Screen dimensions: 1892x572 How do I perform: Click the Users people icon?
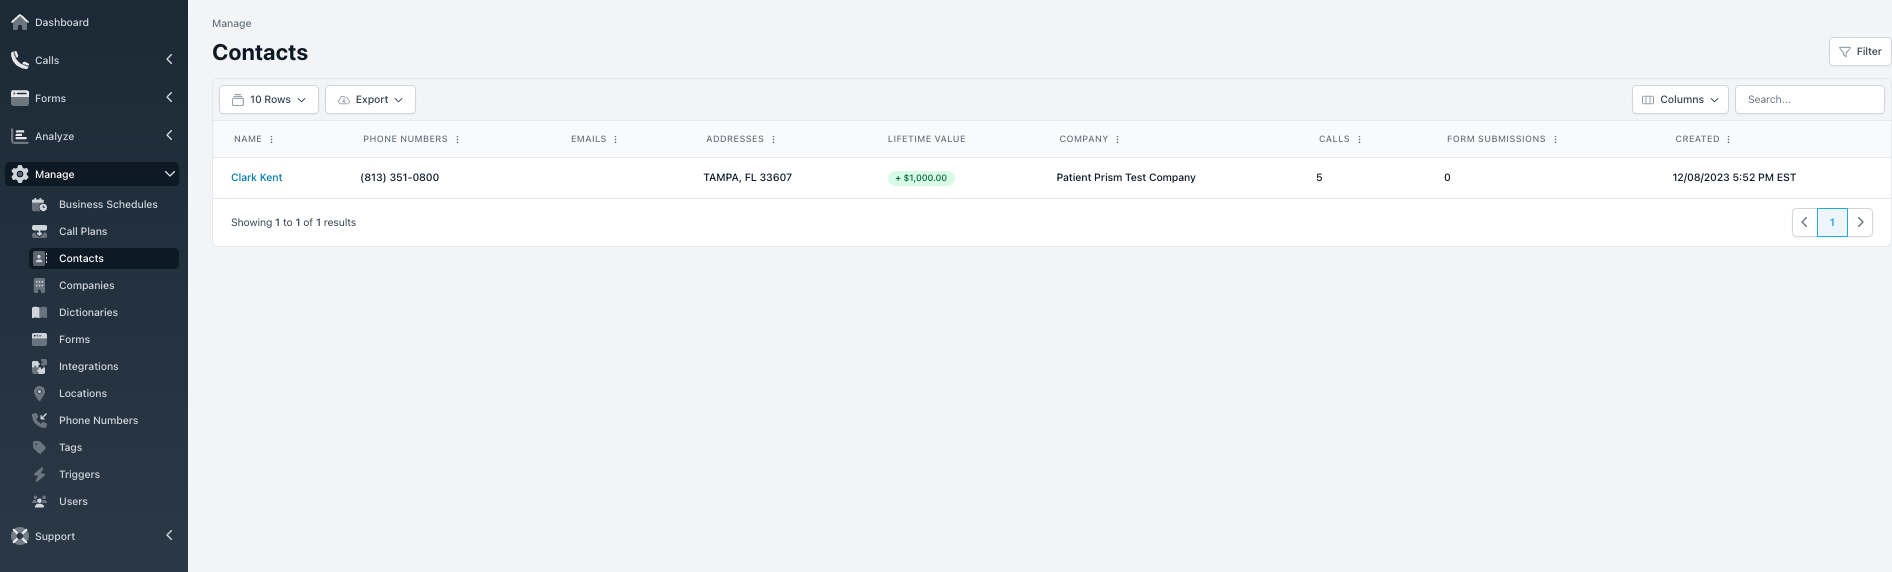click(x=40, y=501)
